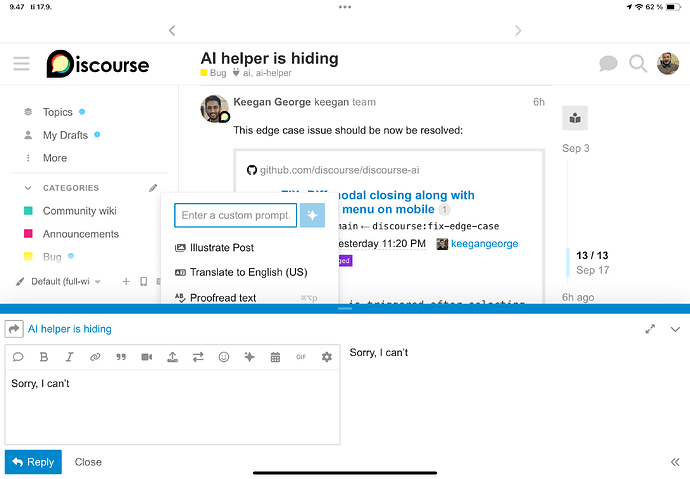This screenshot has width=690, height=479.
Task: Click into the composer text area
Action: pos(172,407)
